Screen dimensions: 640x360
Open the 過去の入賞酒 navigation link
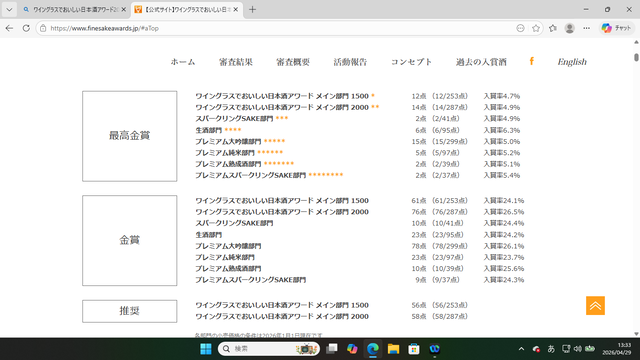point(481,62)
